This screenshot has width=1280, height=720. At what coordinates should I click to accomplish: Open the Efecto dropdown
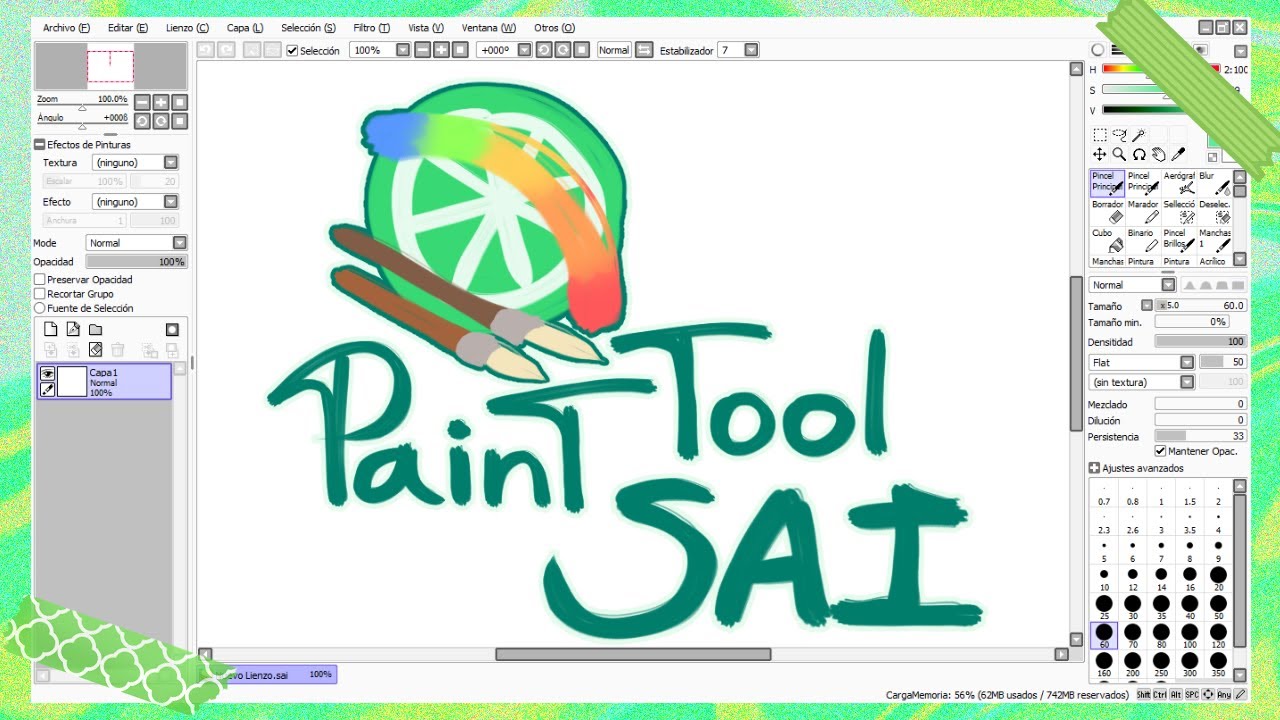[171, 201]
